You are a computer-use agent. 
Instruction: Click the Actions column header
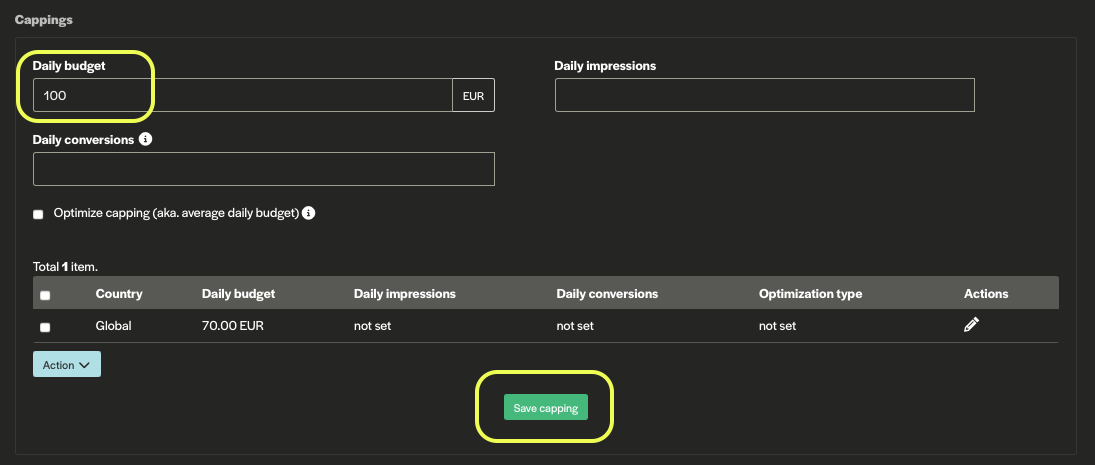[985, 294]
